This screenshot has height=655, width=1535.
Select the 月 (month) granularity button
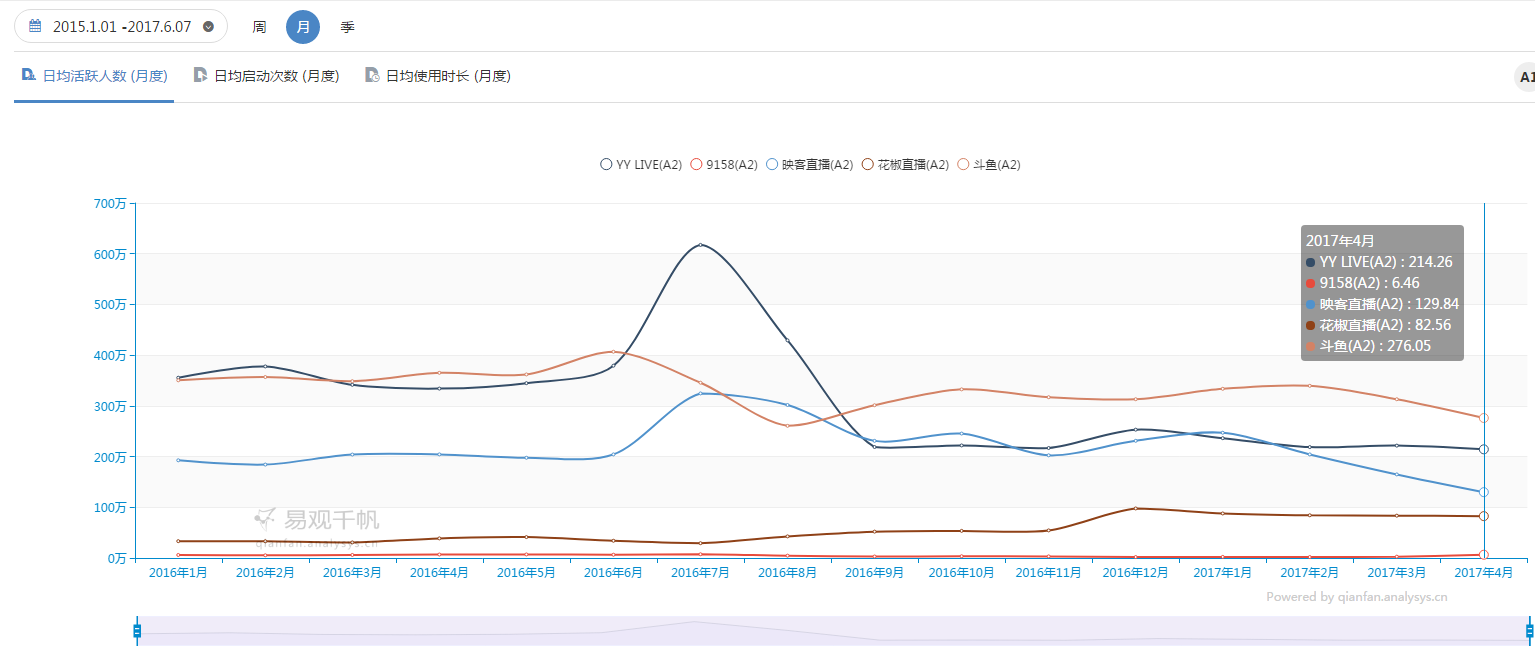point(303,27)
